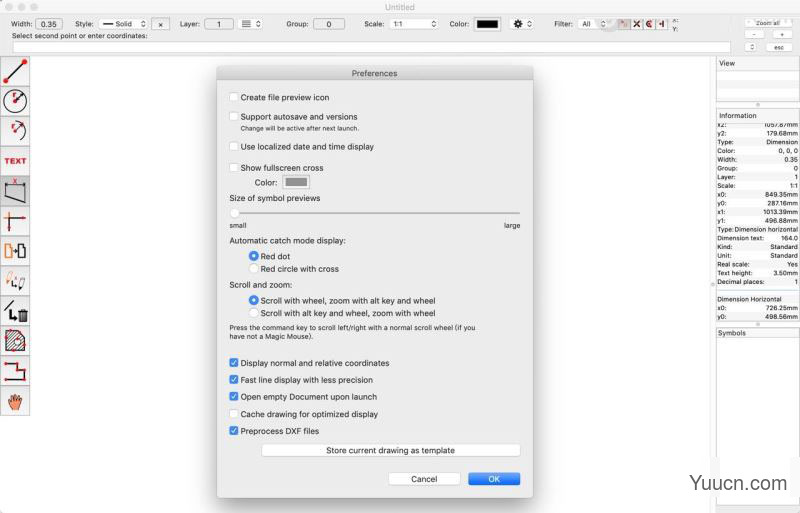
Task: Select Scroll with alt key, zoom with wheel
Action: click(254, 313)
